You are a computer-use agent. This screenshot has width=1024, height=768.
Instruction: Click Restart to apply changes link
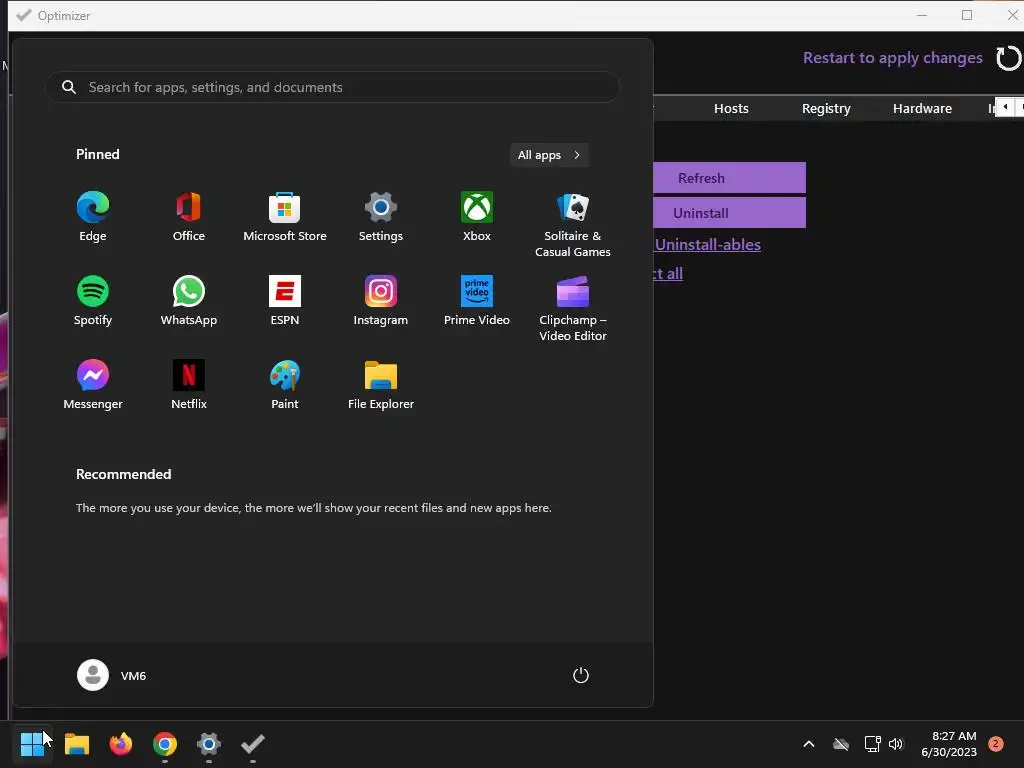tap(892, 58)
